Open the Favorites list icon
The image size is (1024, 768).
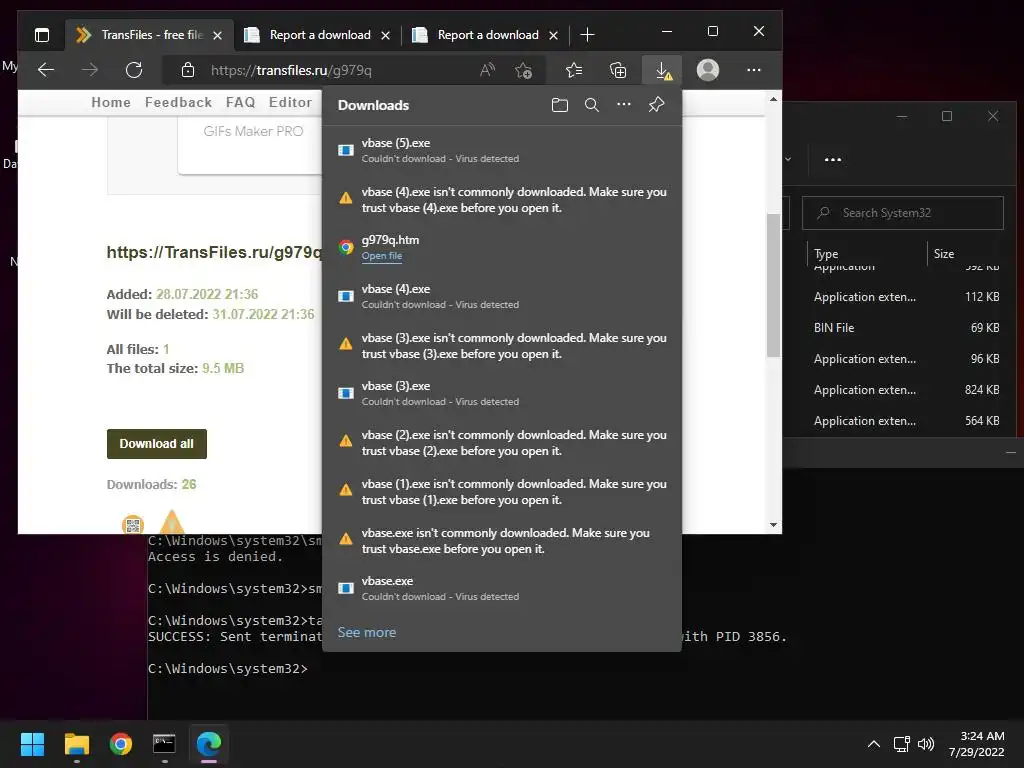tap(574, 70)
